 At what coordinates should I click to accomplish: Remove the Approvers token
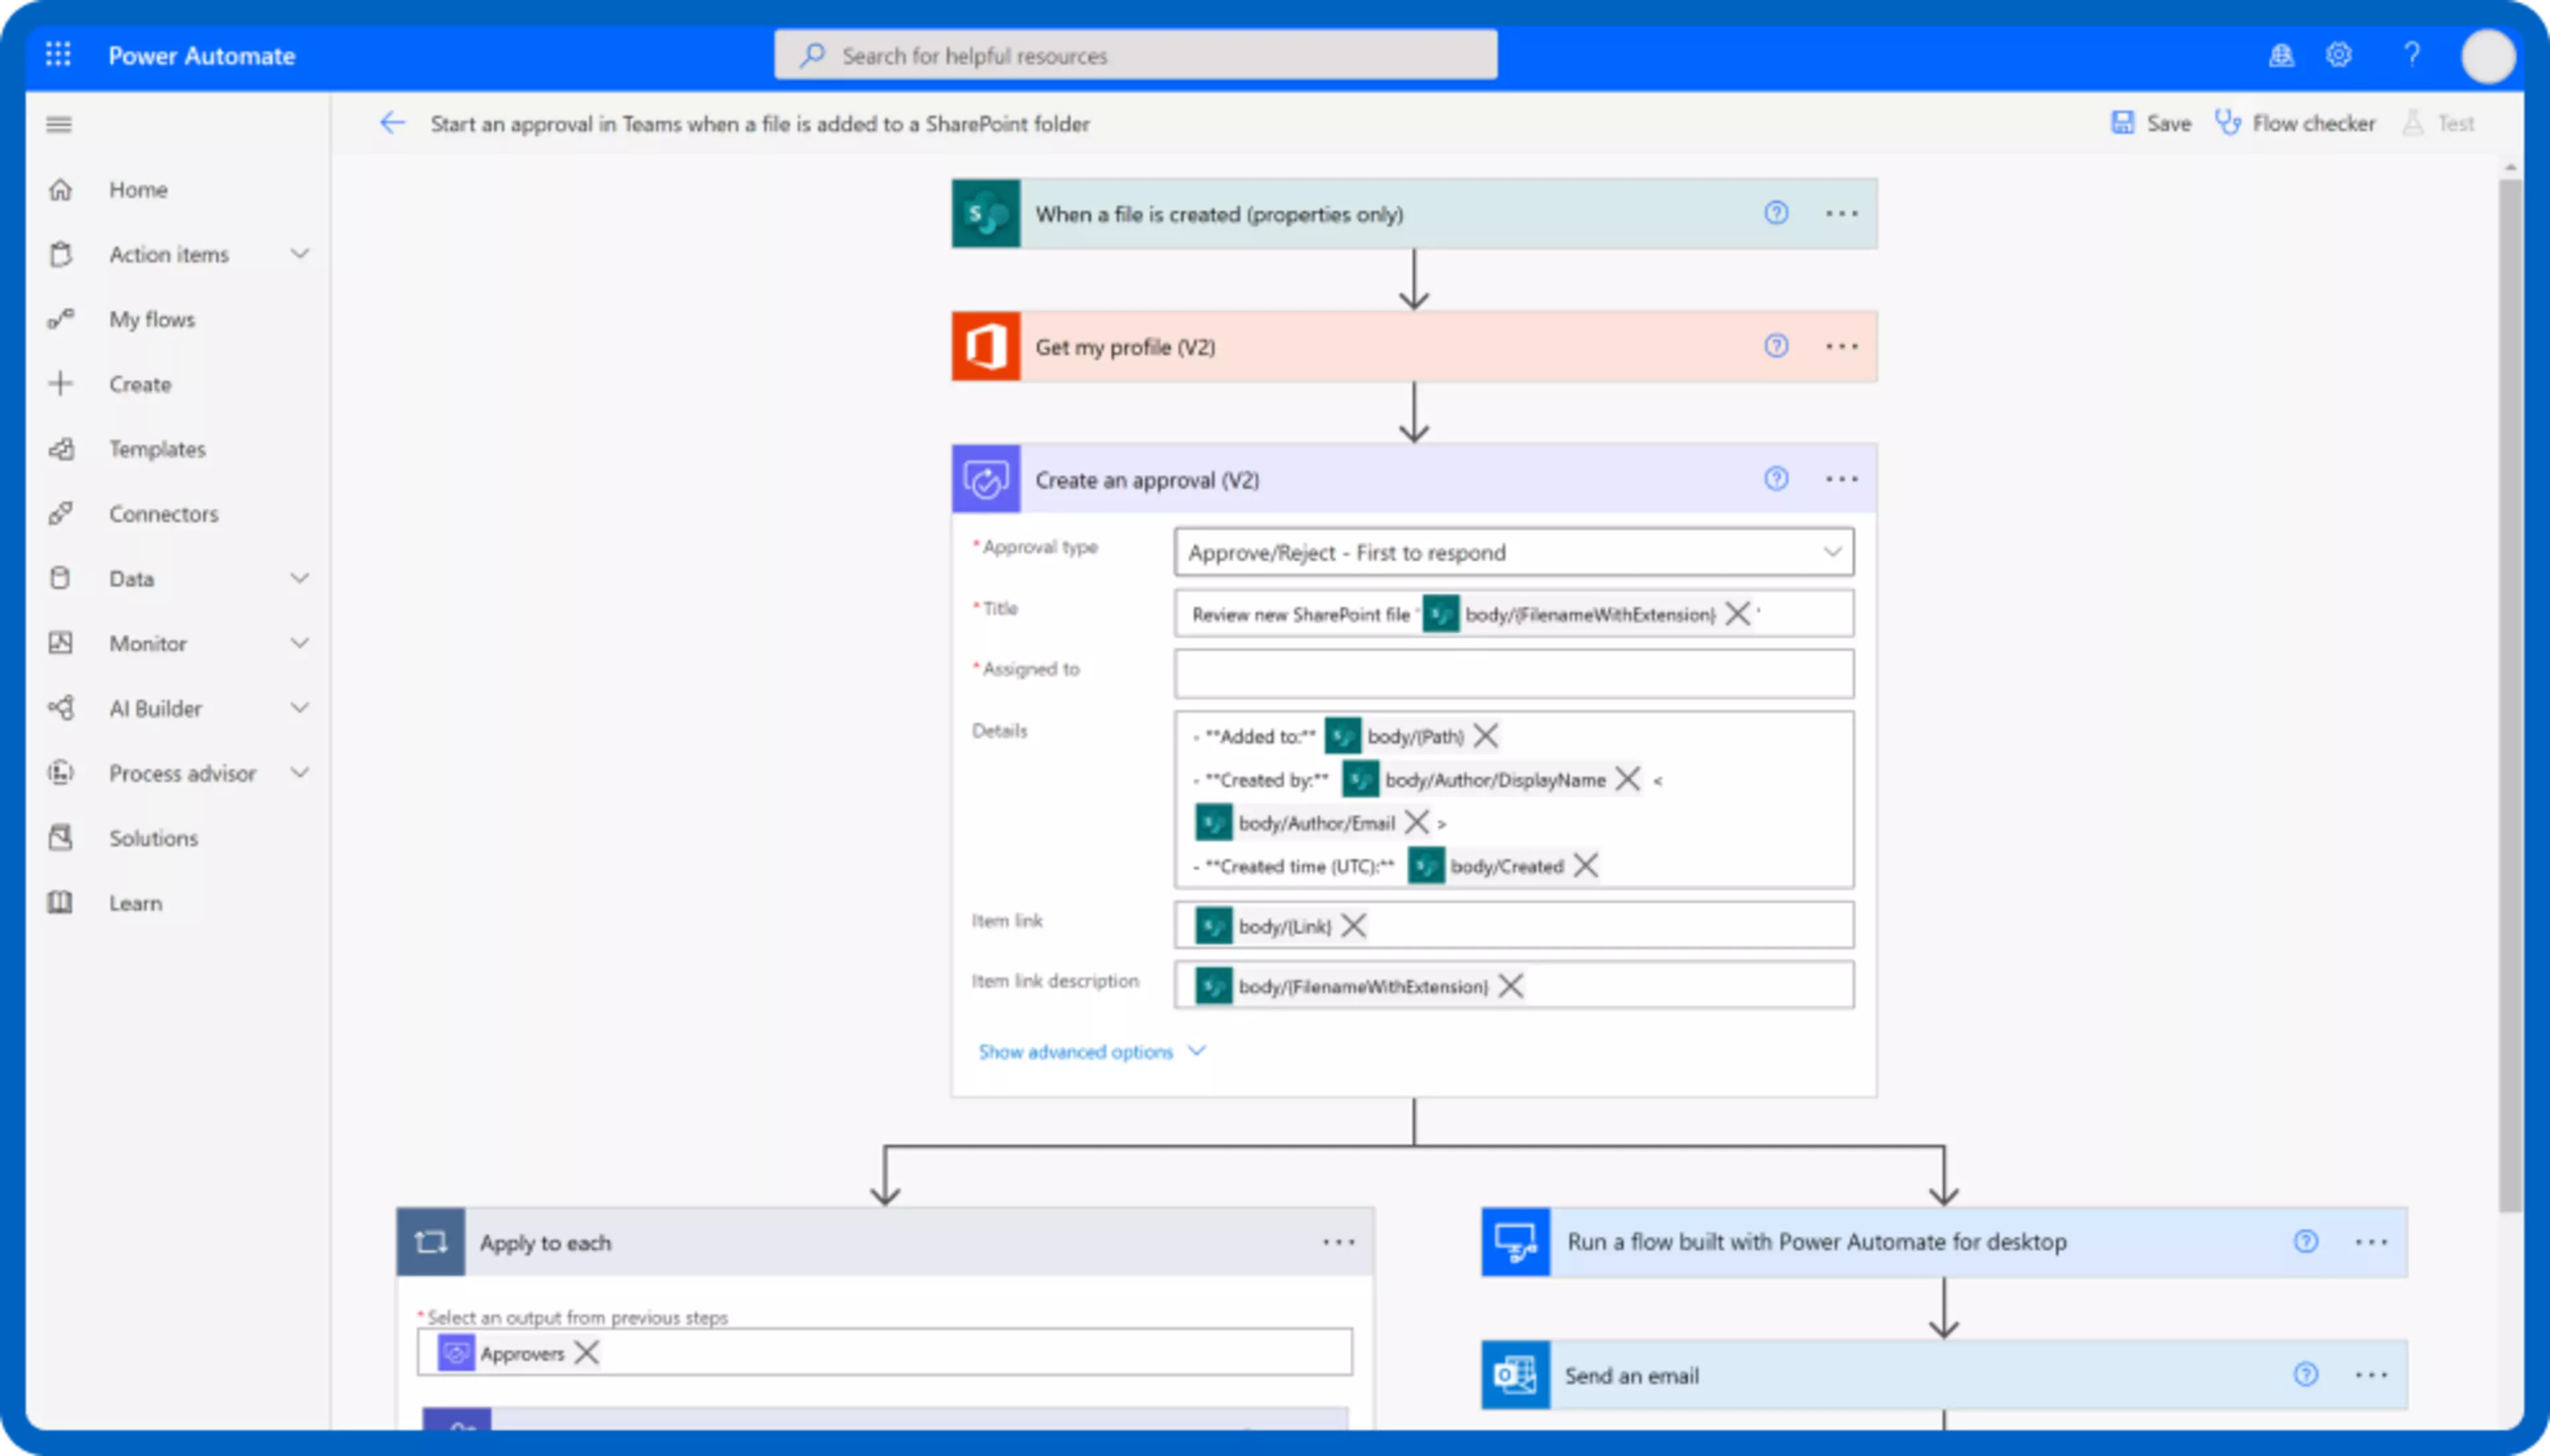[x=587, y=1353]
